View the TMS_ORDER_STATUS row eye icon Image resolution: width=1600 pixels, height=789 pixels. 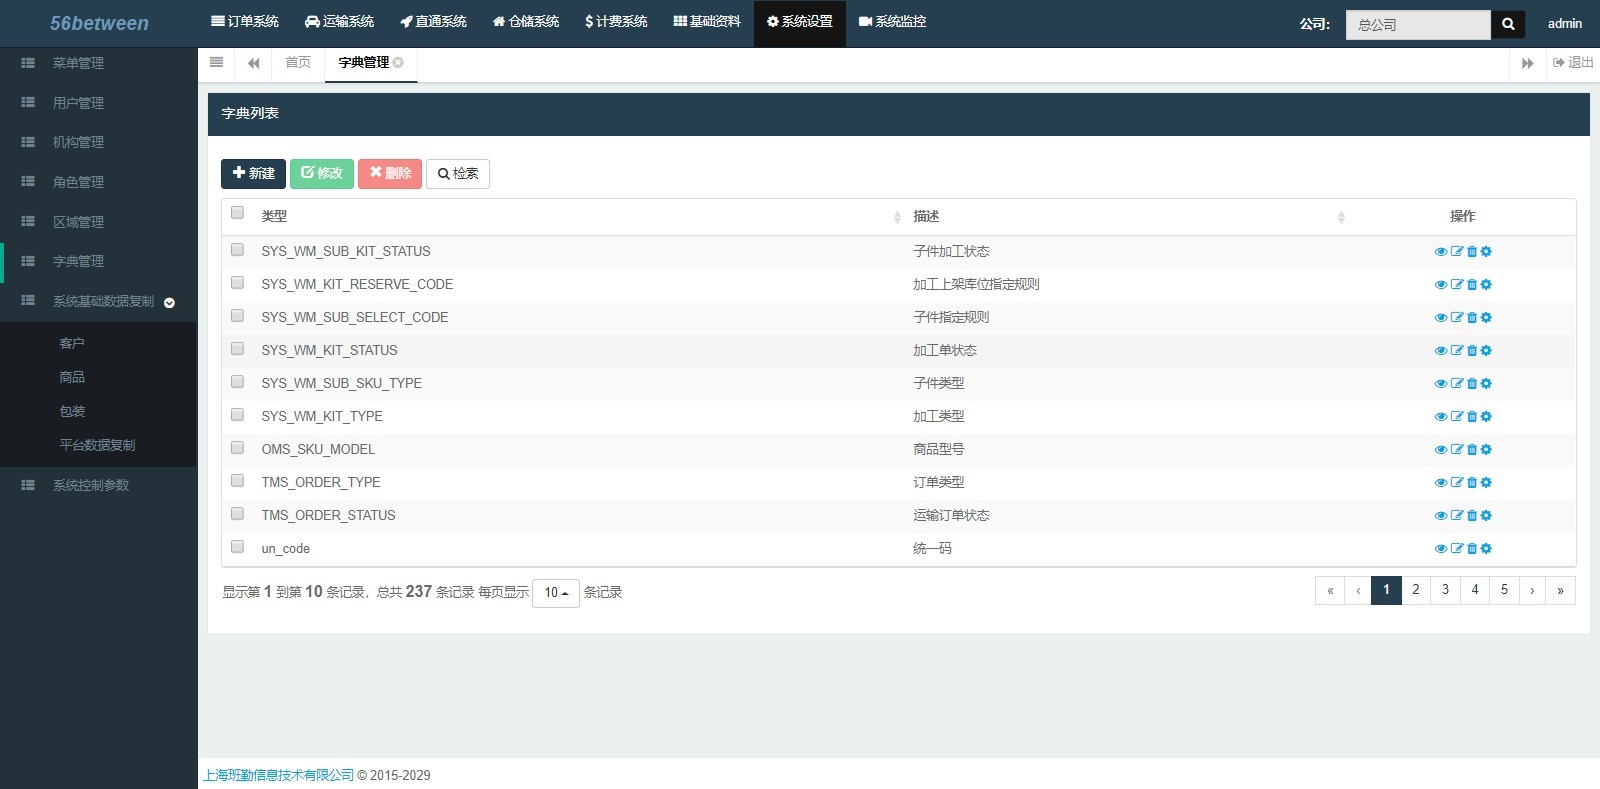tap(1441, 516)
